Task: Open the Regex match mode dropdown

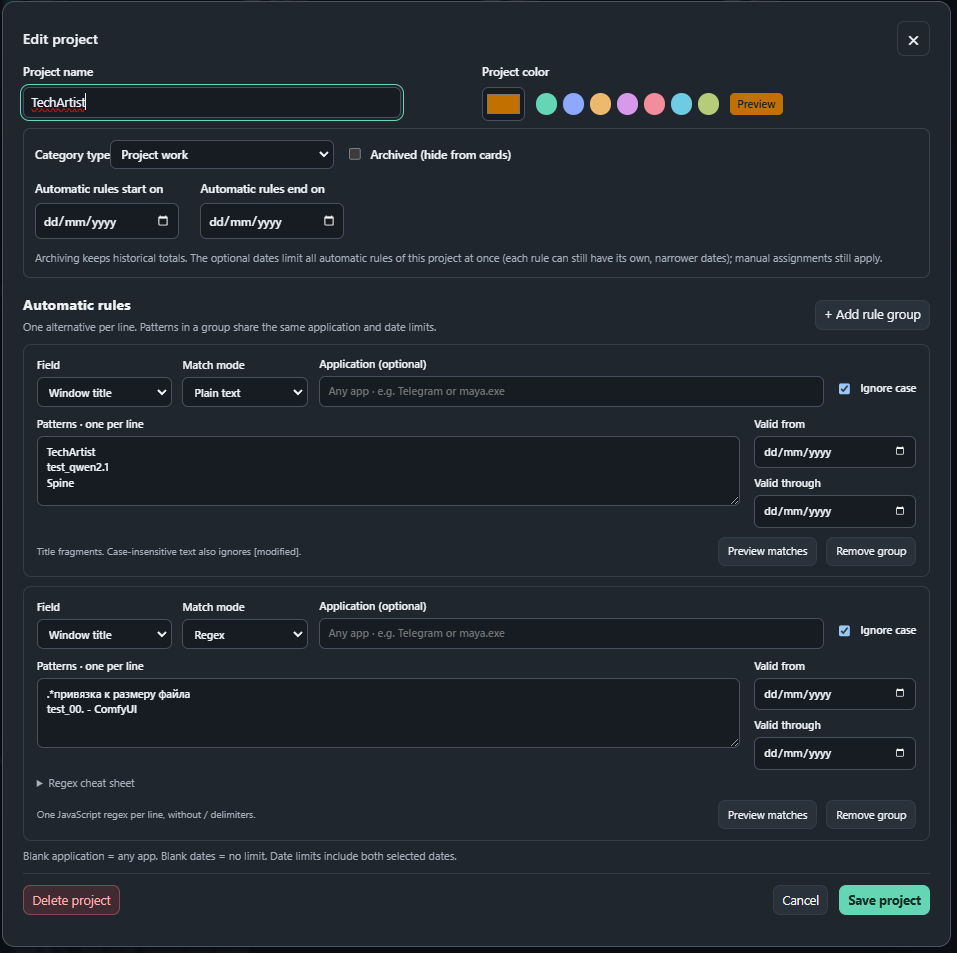Action: click(245, 634)
